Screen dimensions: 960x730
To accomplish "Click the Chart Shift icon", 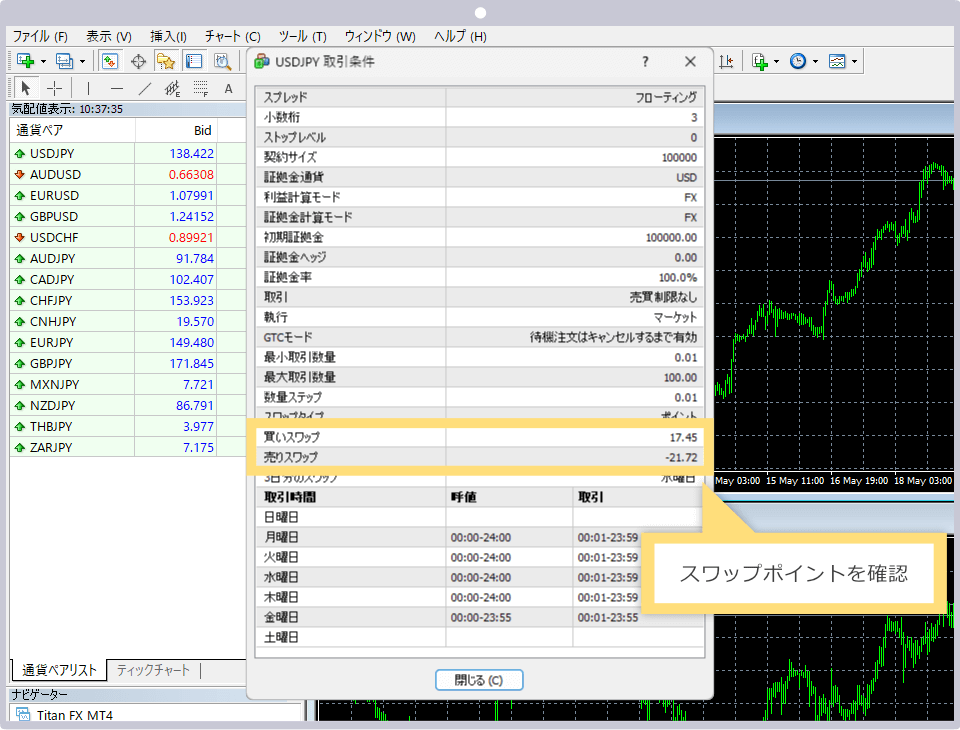I will click(x=726, y=61).
